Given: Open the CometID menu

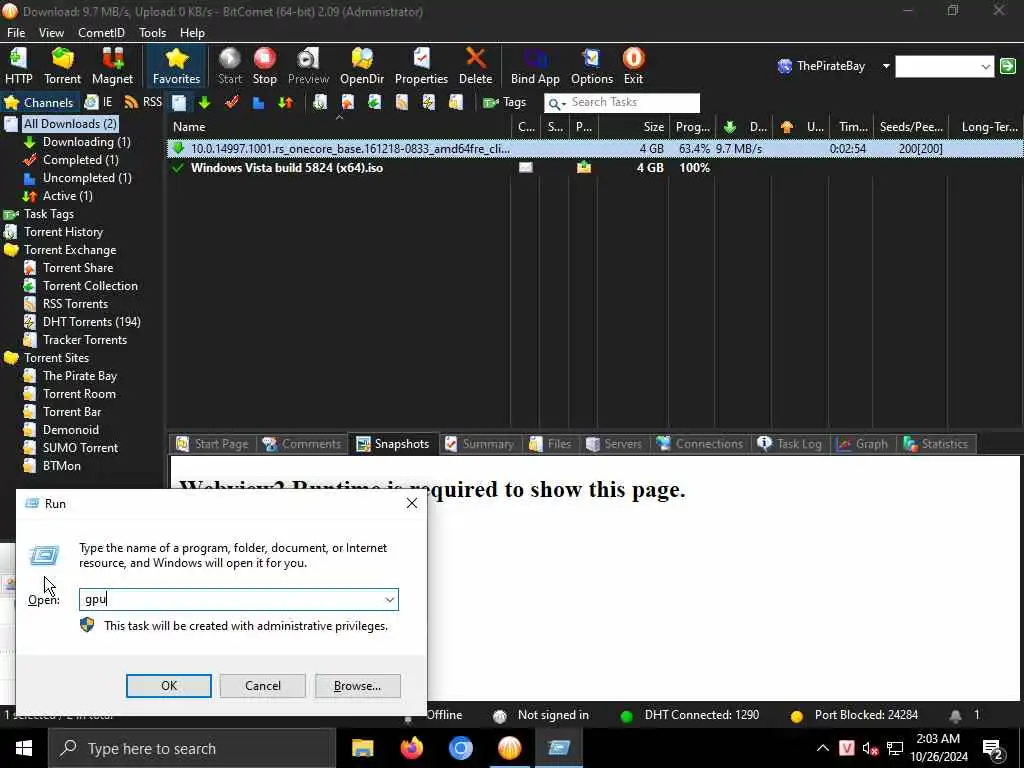Looking at the screenshot, I should pos(101,33).
